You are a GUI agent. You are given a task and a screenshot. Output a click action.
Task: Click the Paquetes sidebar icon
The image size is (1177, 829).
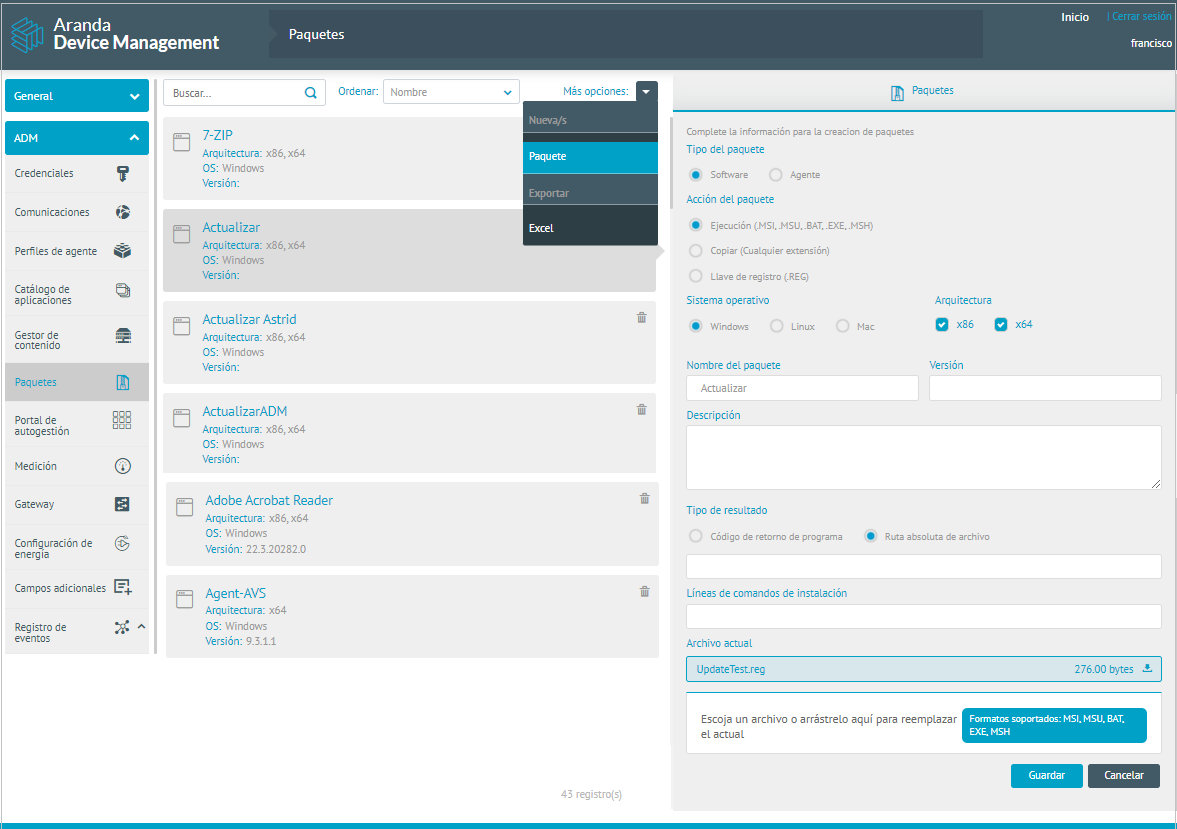(123, 382)
